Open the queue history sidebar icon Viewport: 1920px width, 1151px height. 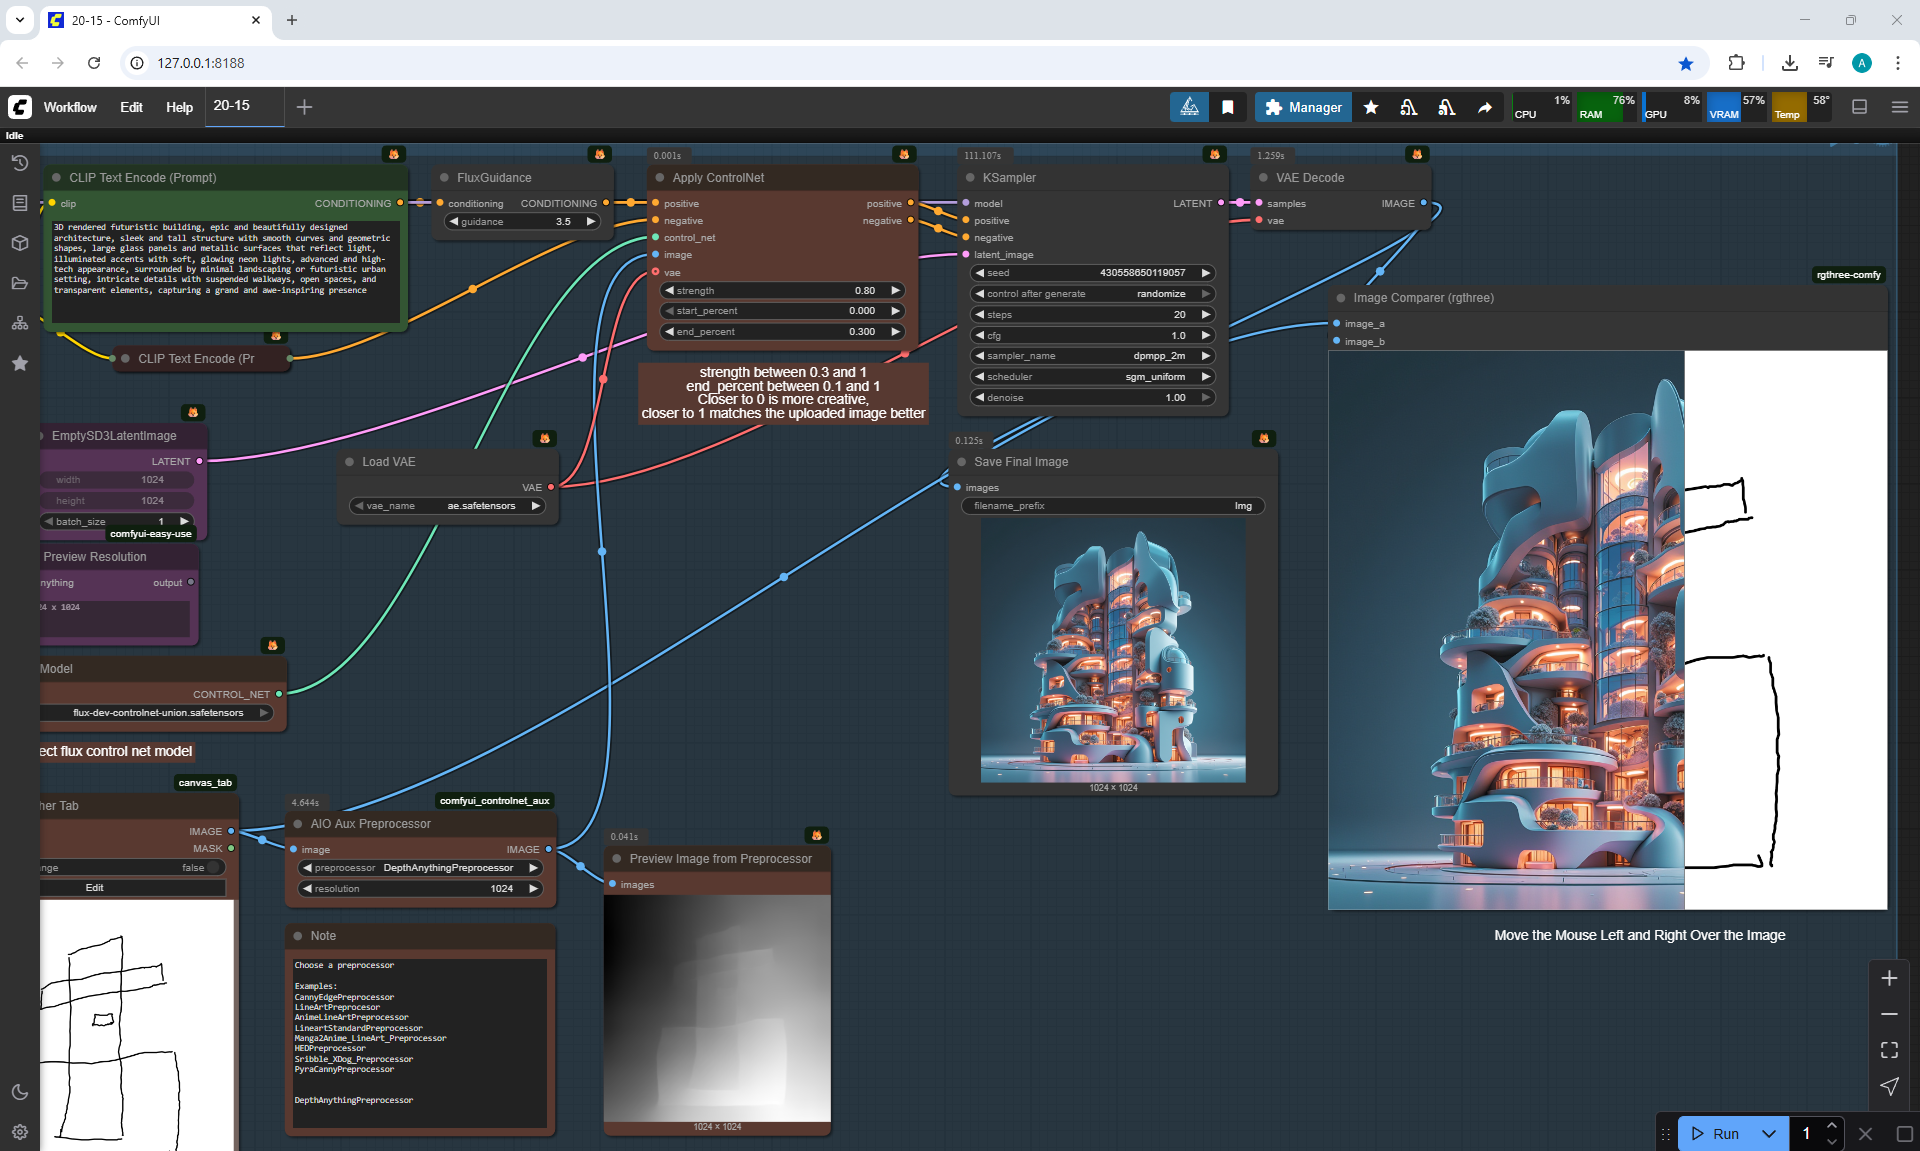[x=19, y=163]
